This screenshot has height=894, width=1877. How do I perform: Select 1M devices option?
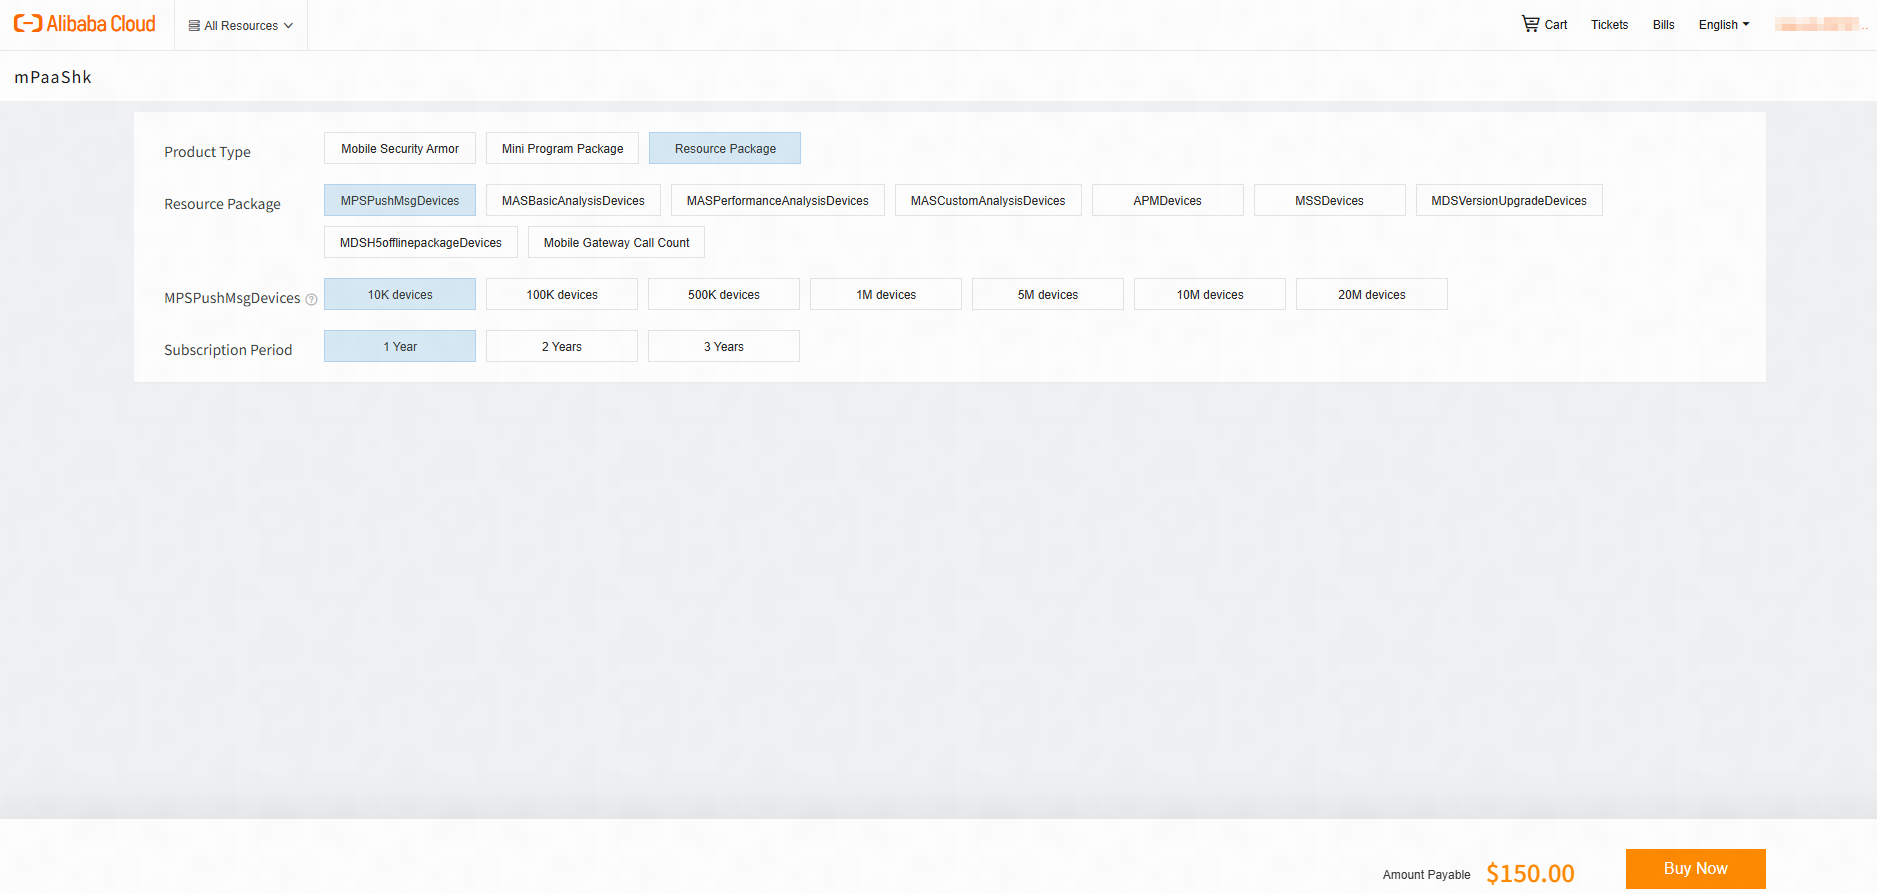886,294
